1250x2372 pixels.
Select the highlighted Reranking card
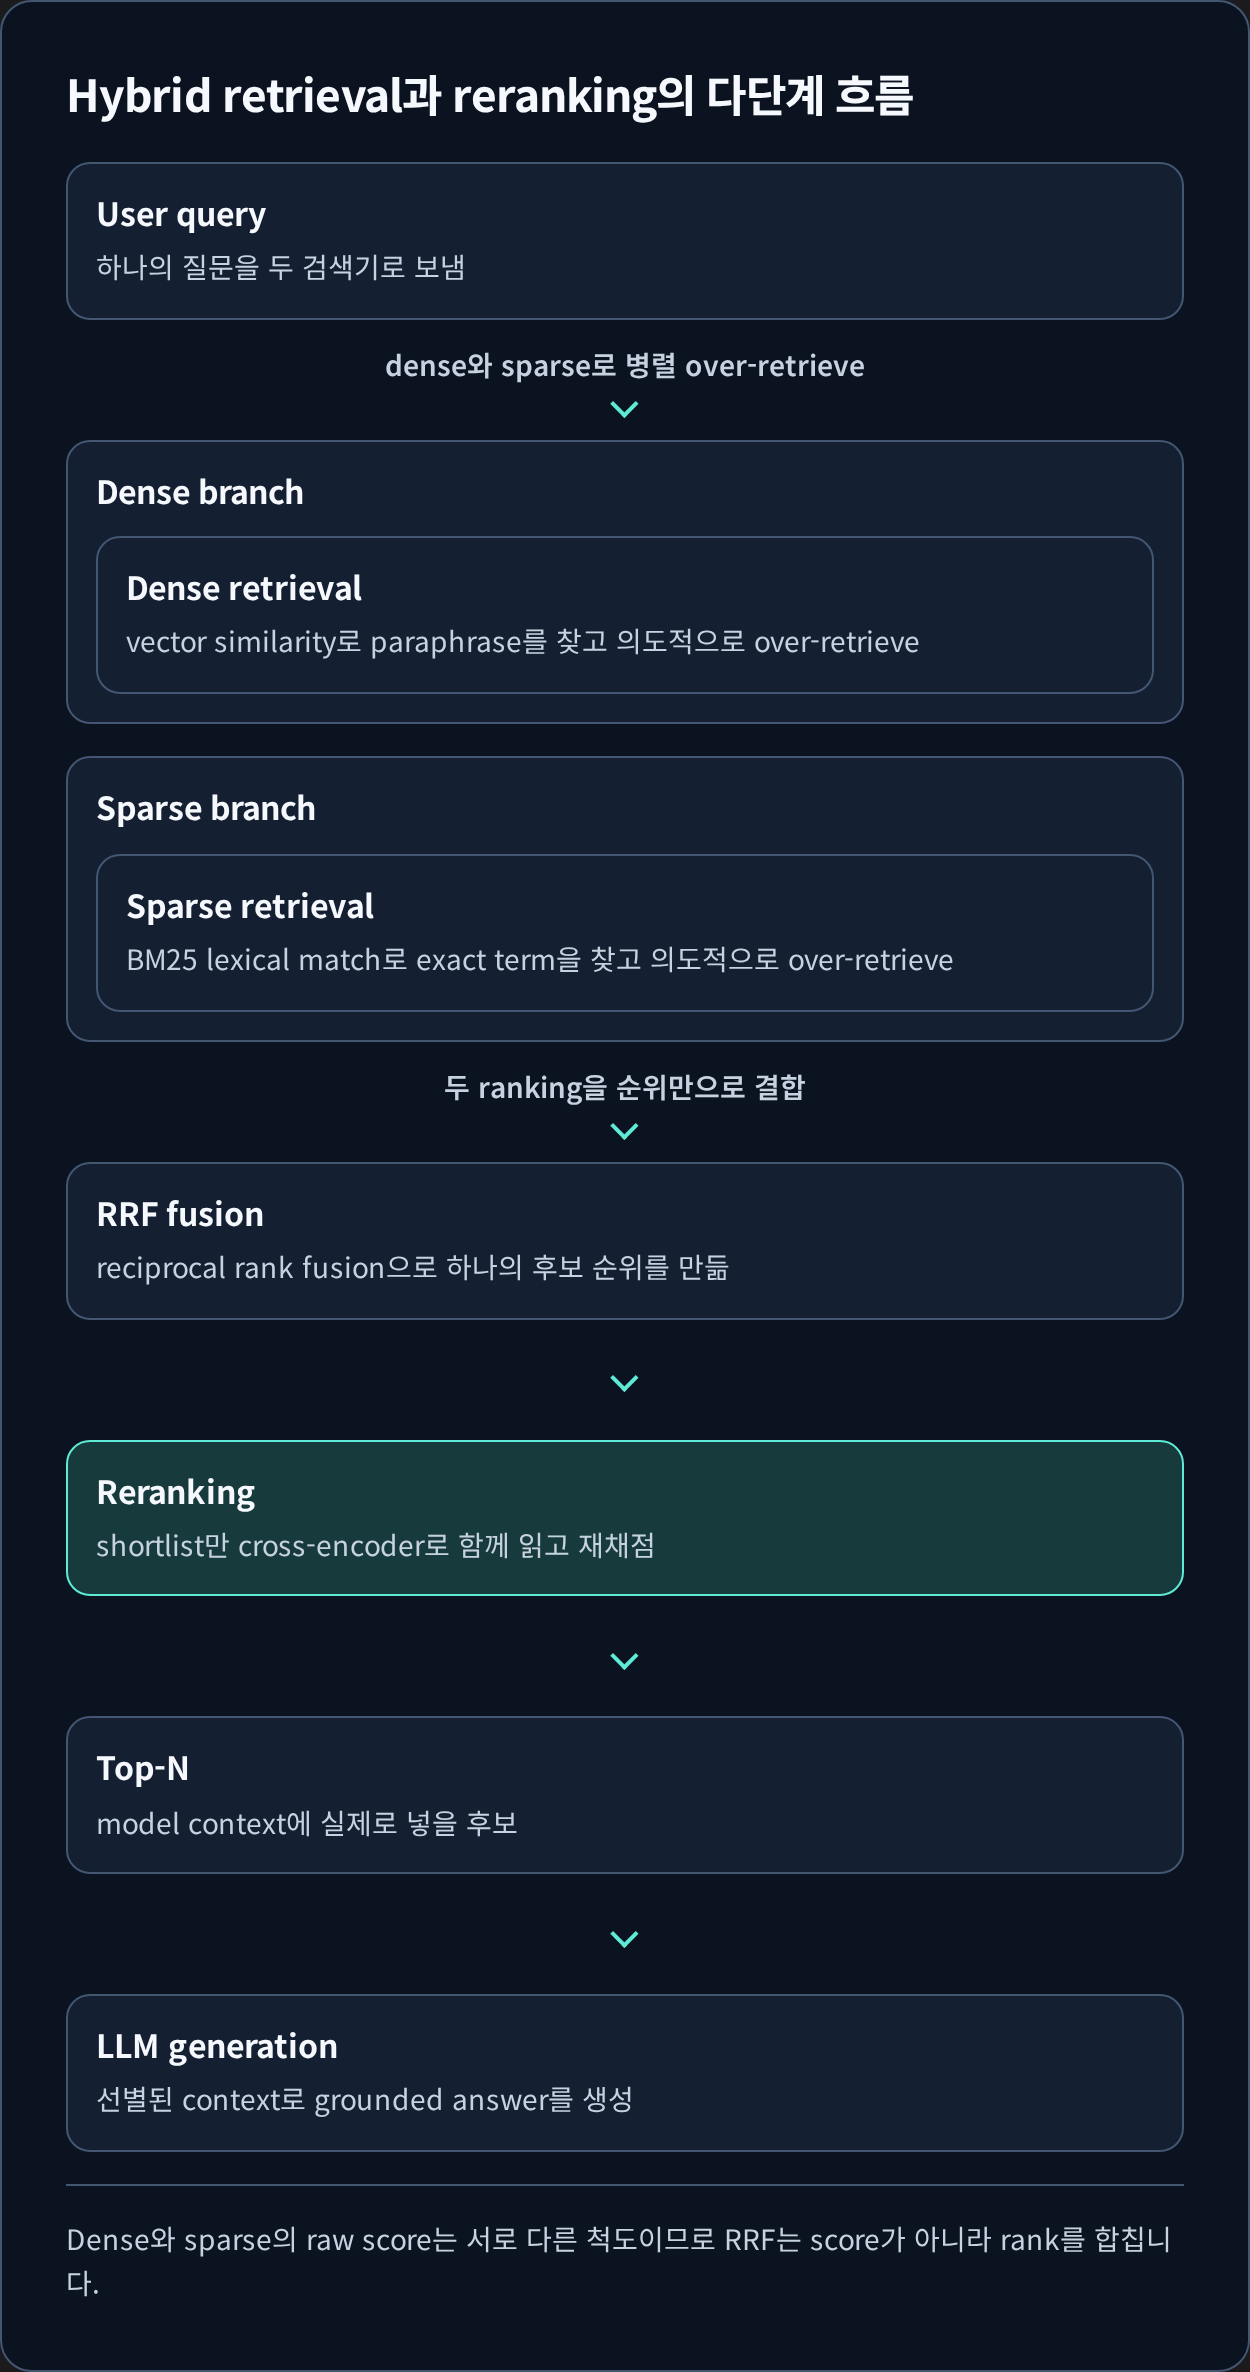click(x=625, y=1518)
